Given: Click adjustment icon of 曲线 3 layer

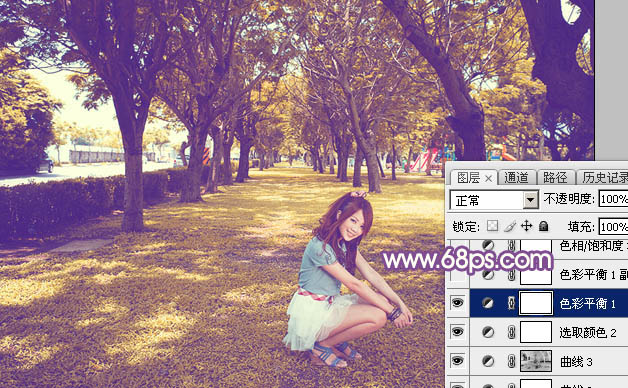Looking at the screenshot, I should 487,361.
